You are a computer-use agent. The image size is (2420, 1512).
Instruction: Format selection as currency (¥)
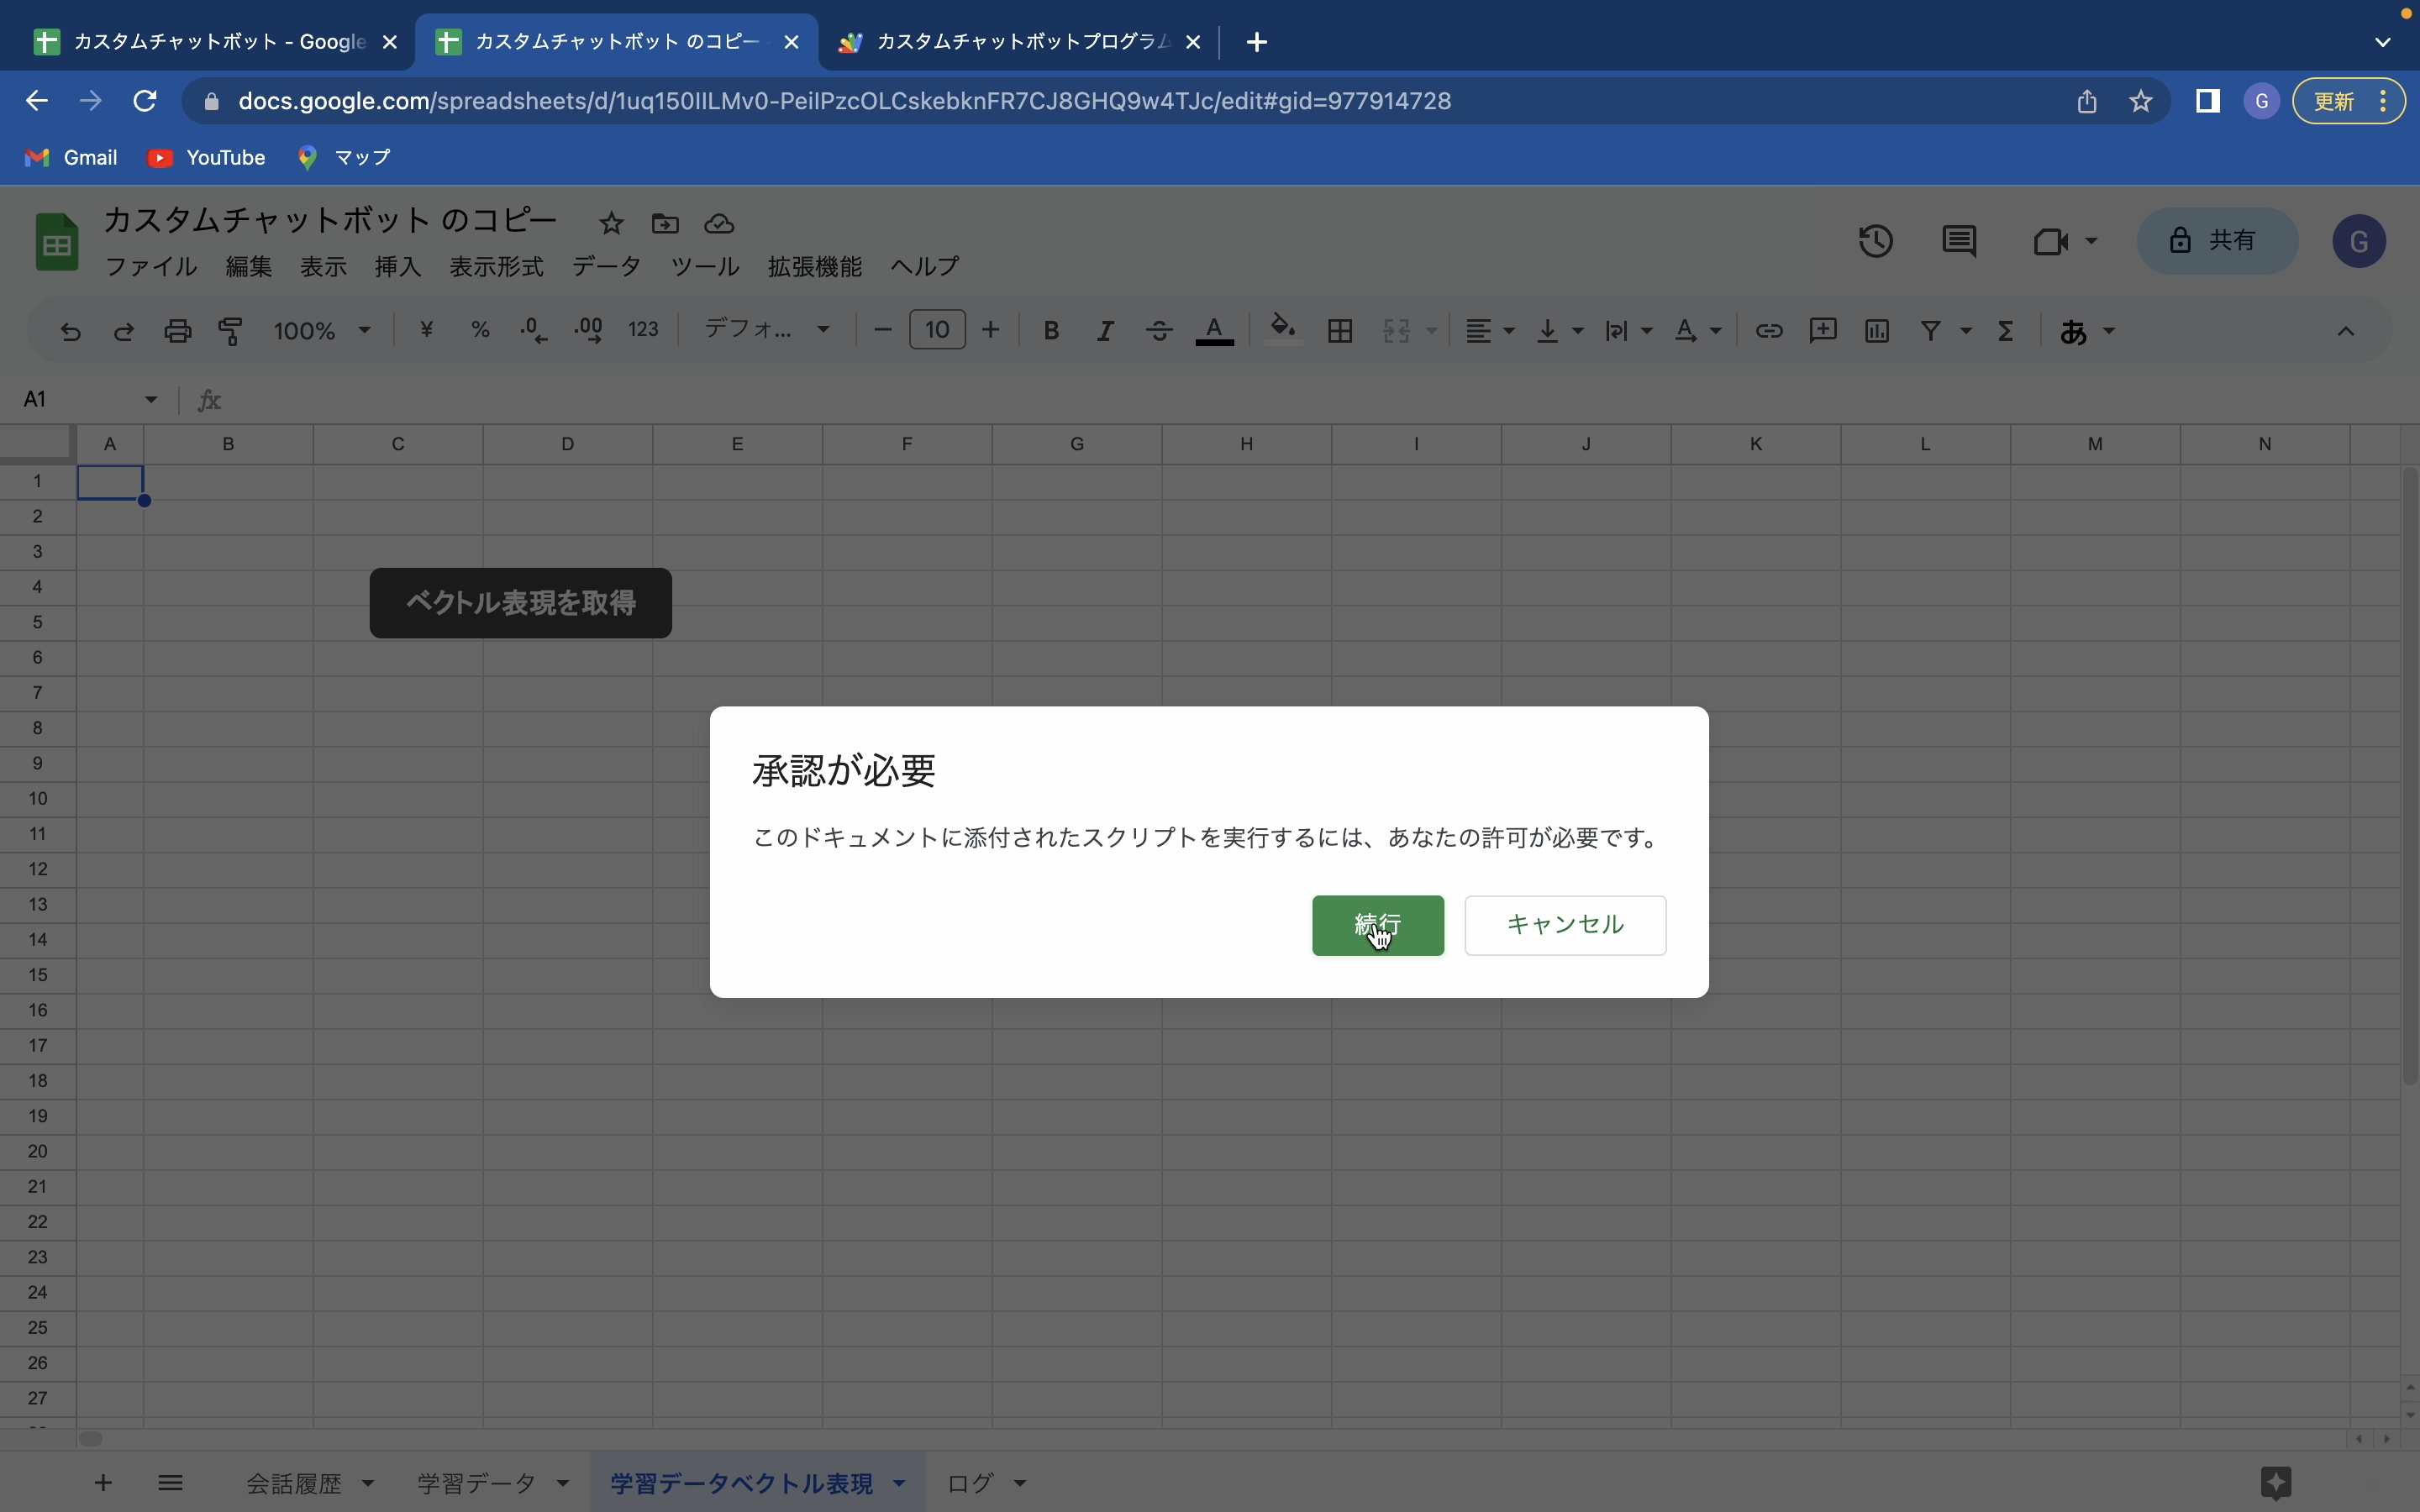tap(428, 330)
